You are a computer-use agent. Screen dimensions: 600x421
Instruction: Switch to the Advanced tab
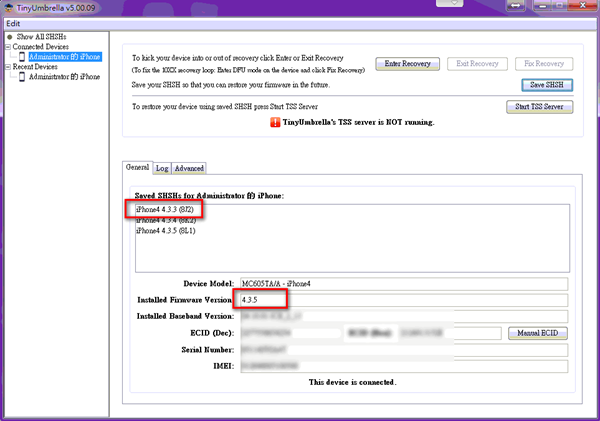188,168
